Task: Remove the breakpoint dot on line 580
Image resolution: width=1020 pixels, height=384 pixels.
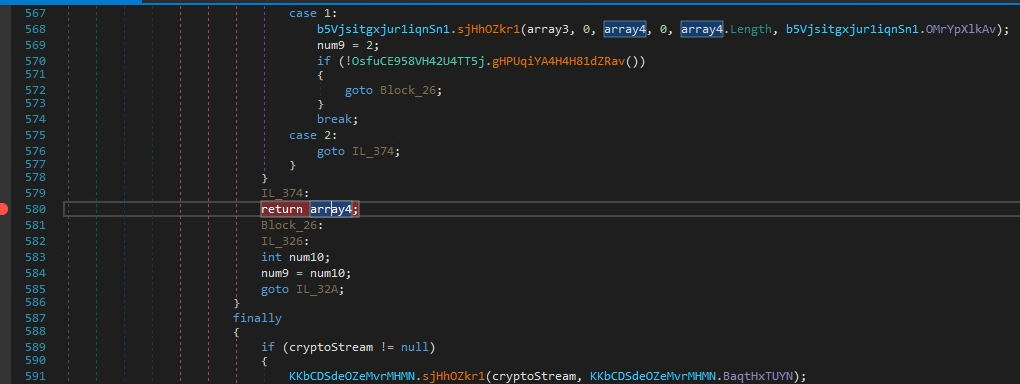Action: (4, 209)
